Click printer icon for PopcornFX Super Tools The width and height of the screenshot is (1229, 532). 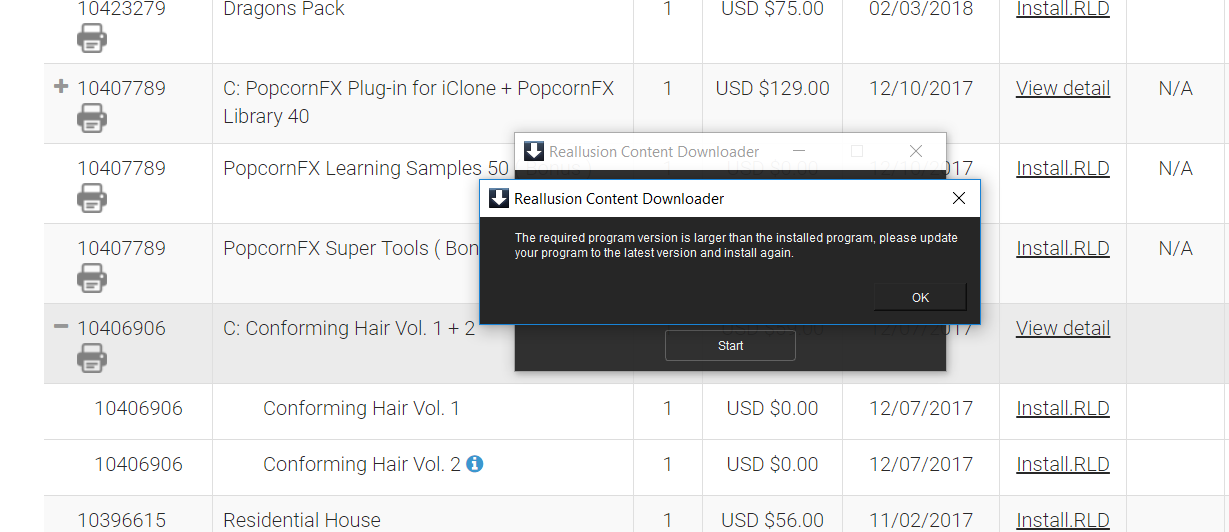click(91, 279)
